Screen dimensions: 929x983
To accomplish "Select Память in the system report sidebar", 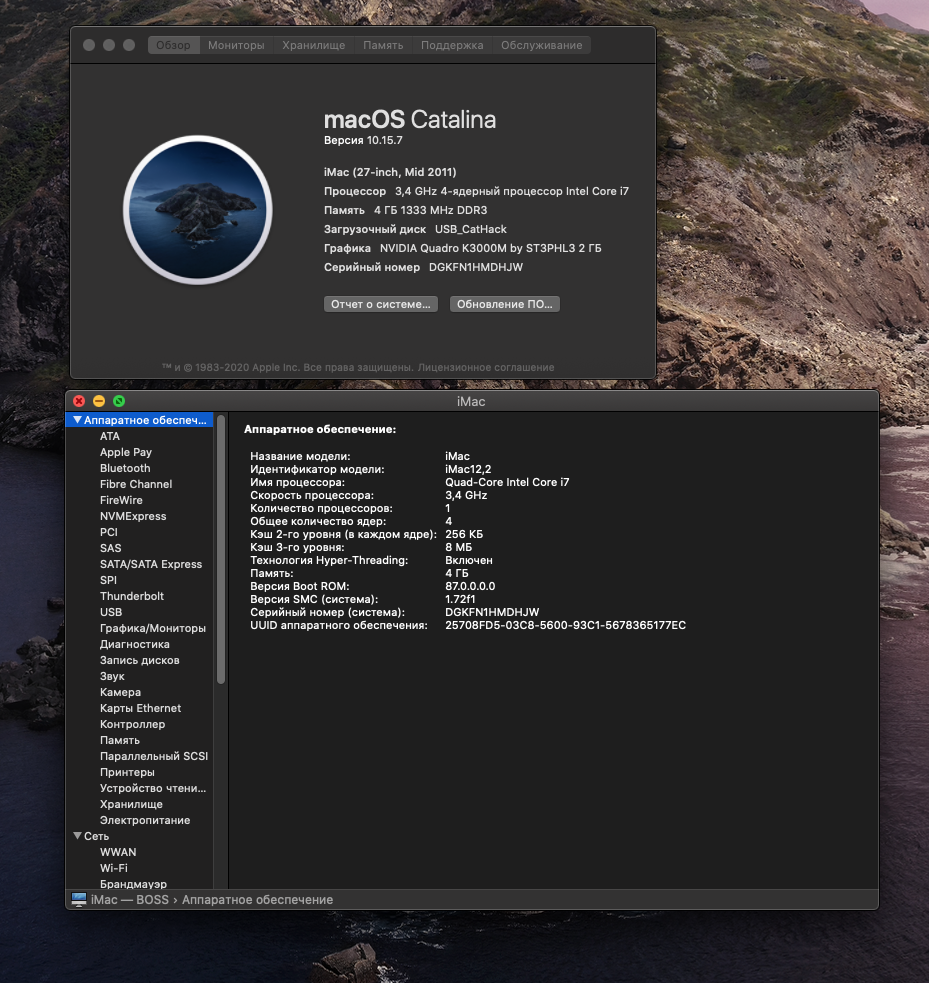I will (x=119, y=740).
